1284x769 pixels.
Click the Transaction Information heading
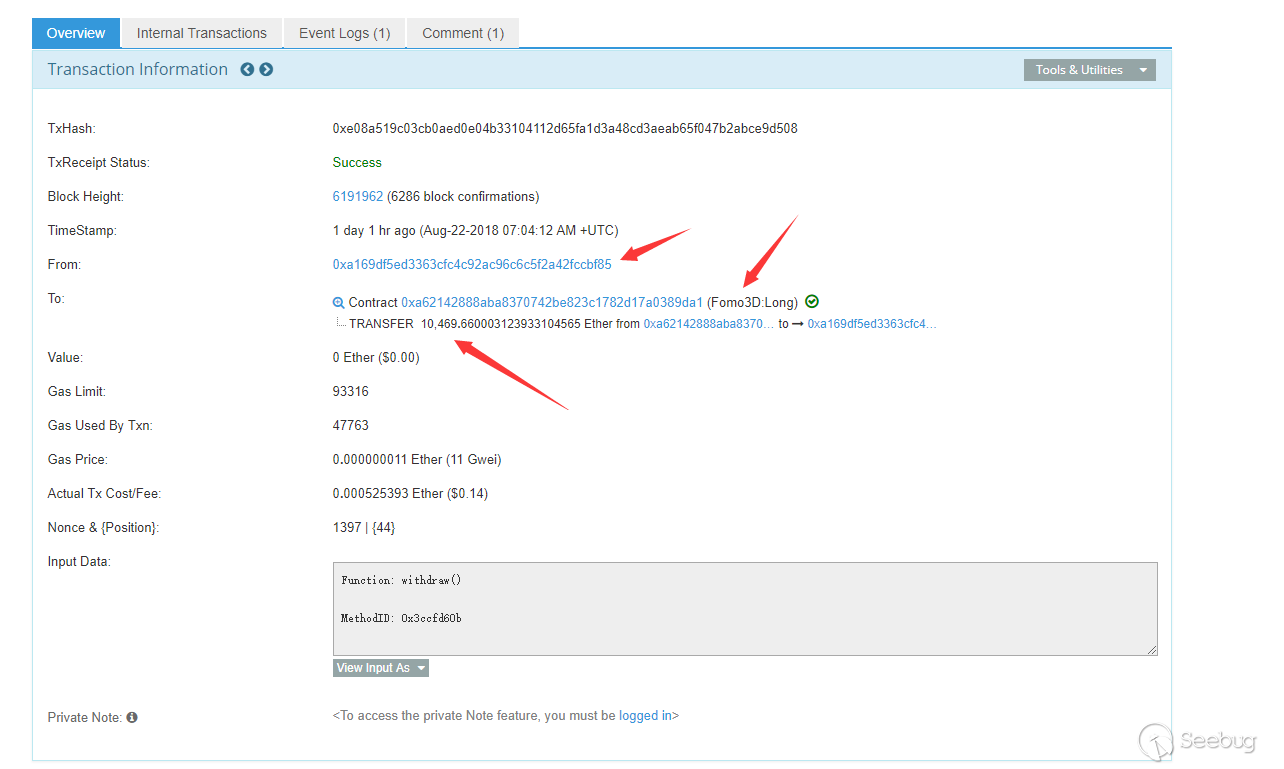(x=138, y=69)
